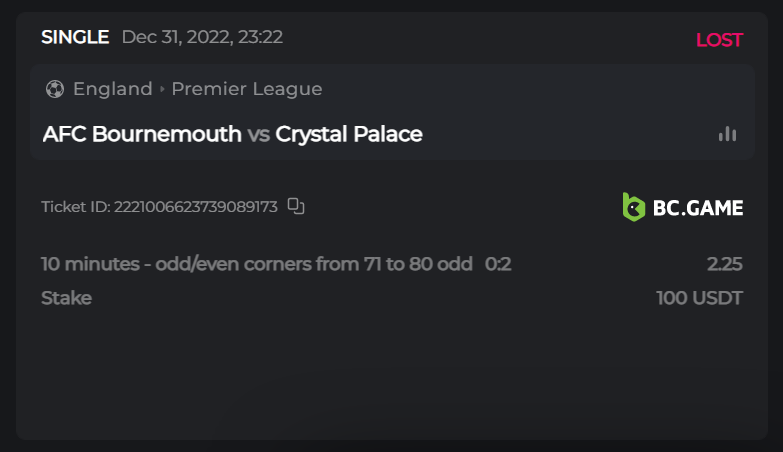The image size is (783, 452).
Task: Open the Premier League link
Action: (247, 89)
